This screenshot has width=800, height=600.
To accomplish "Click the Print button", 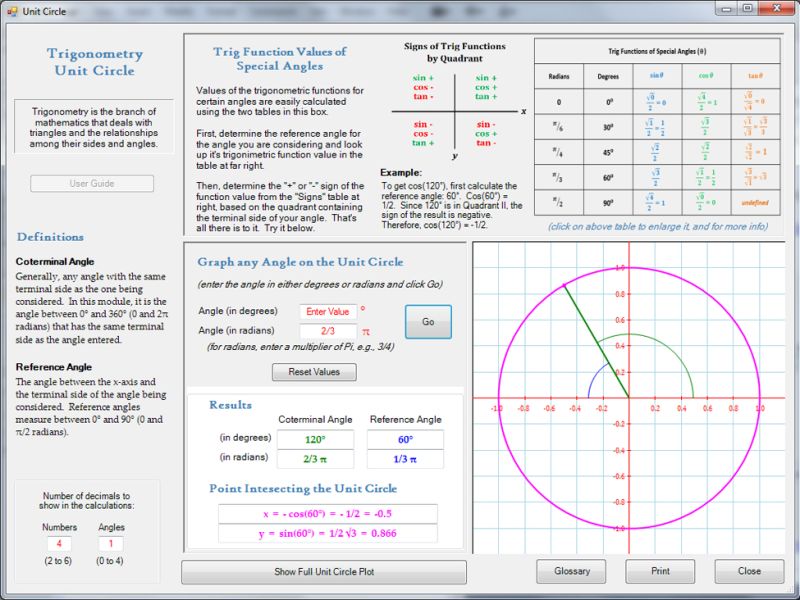I will [x=659, y=571].
